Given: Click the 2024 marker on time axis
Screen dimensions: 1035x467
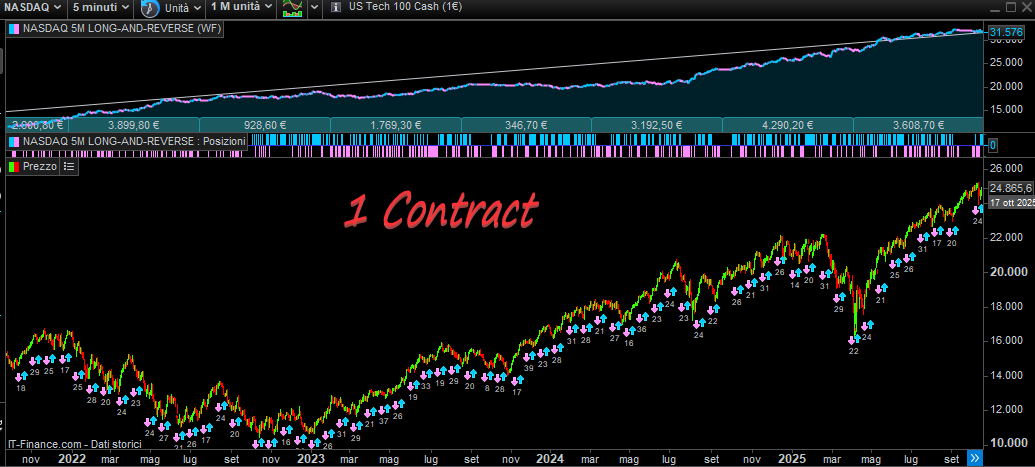Looking at the screenshot, I should (x=551, y=458).
